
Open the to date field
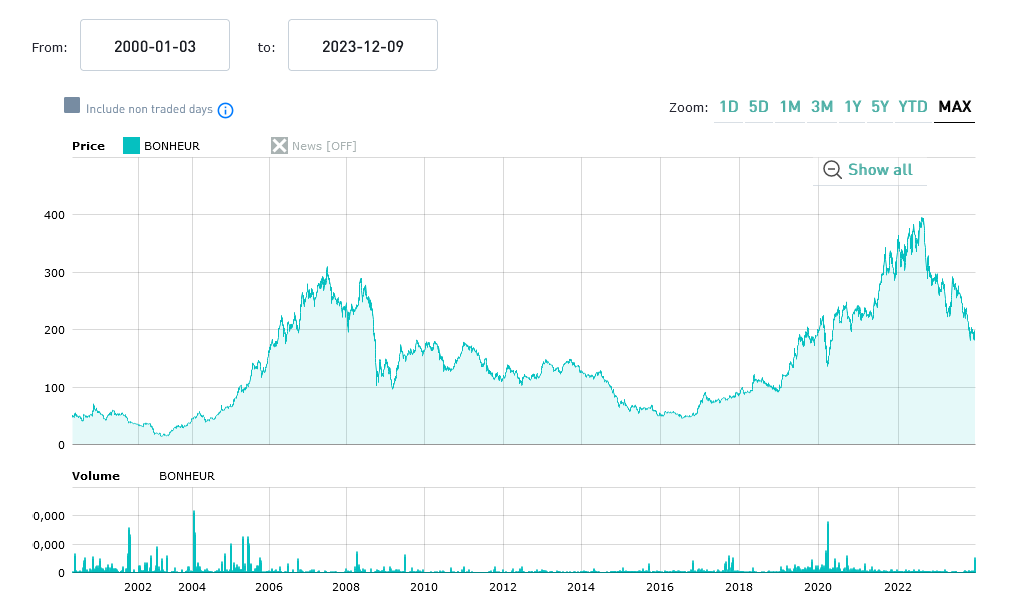(363, 45)
